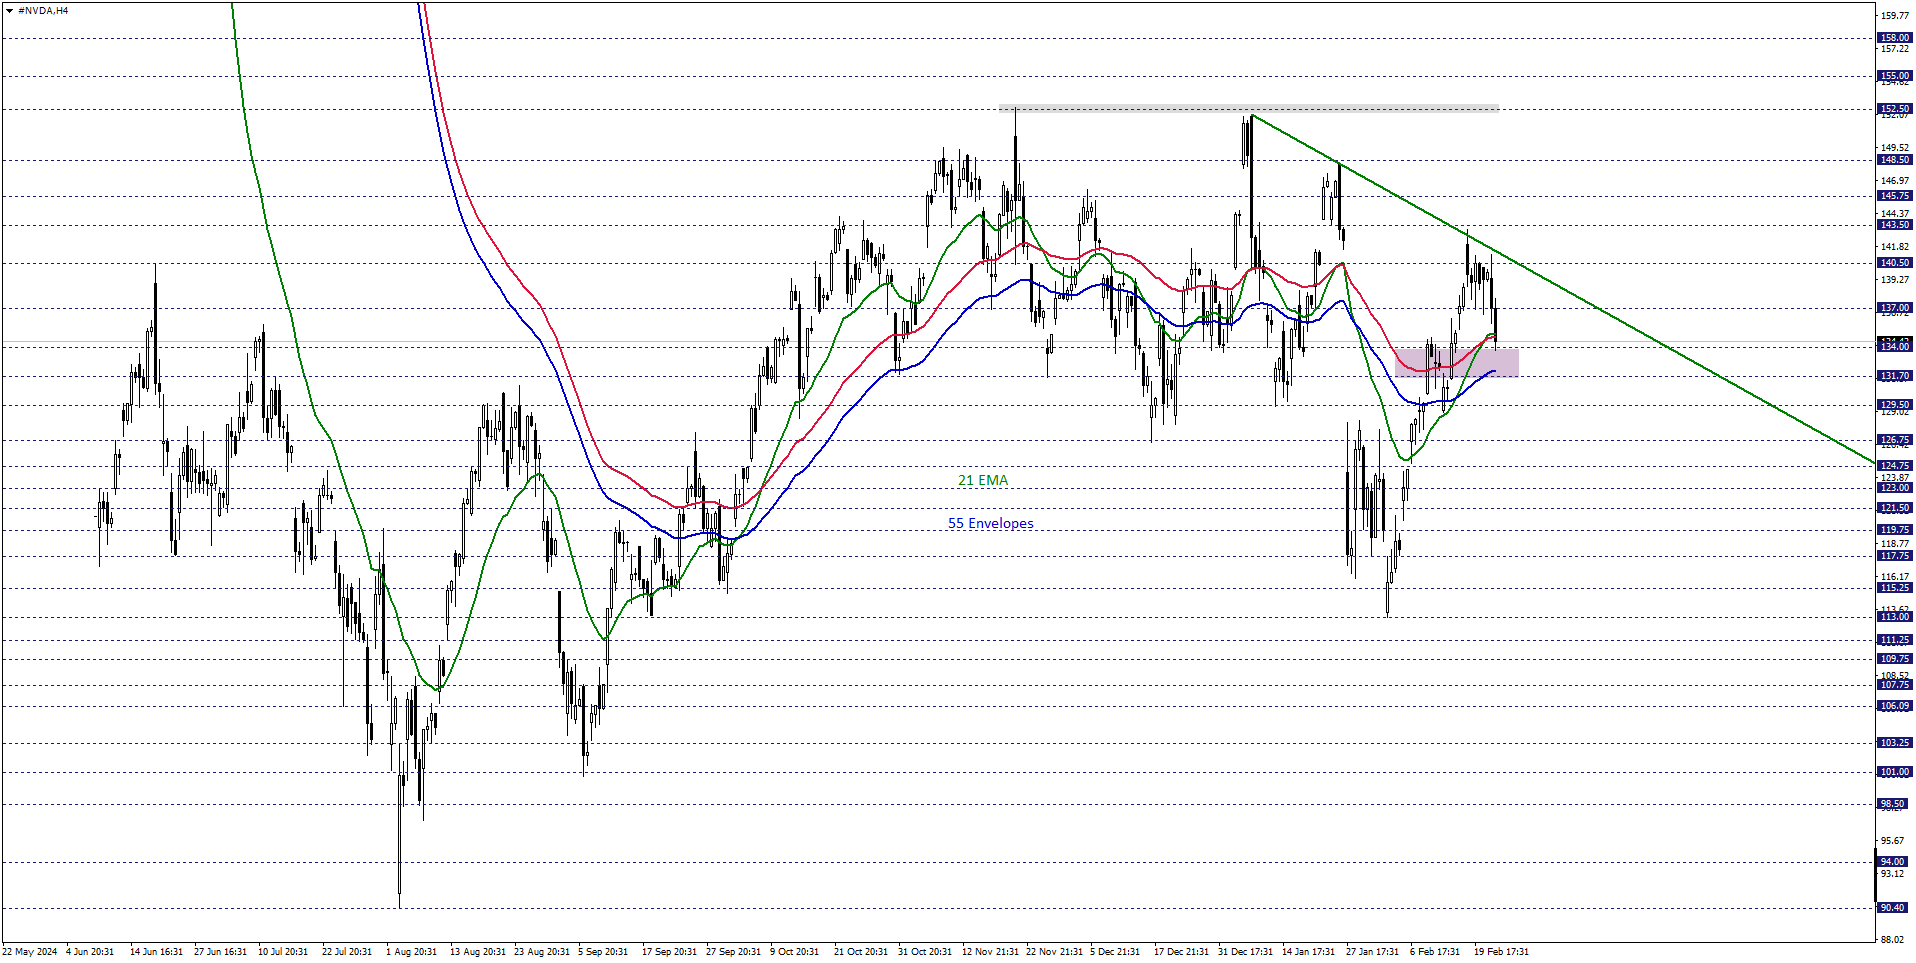Click the "27 Sep 20:31" time label
Screen dimensions: 1916x963
(733, 952)
